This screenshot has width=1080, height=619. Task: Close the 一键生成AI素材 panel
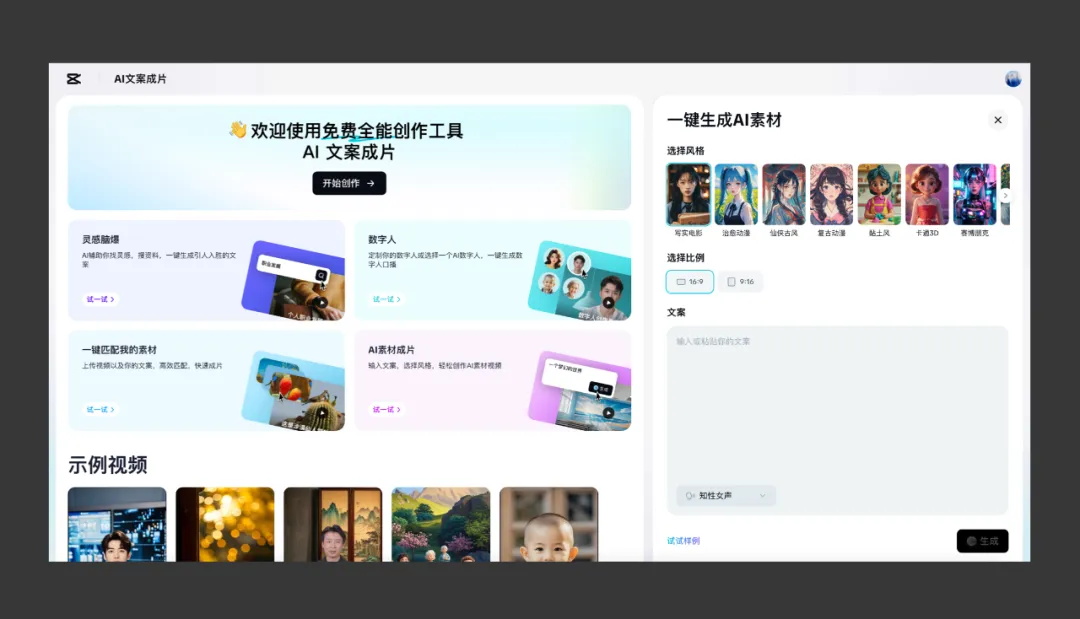coord(997,119)
